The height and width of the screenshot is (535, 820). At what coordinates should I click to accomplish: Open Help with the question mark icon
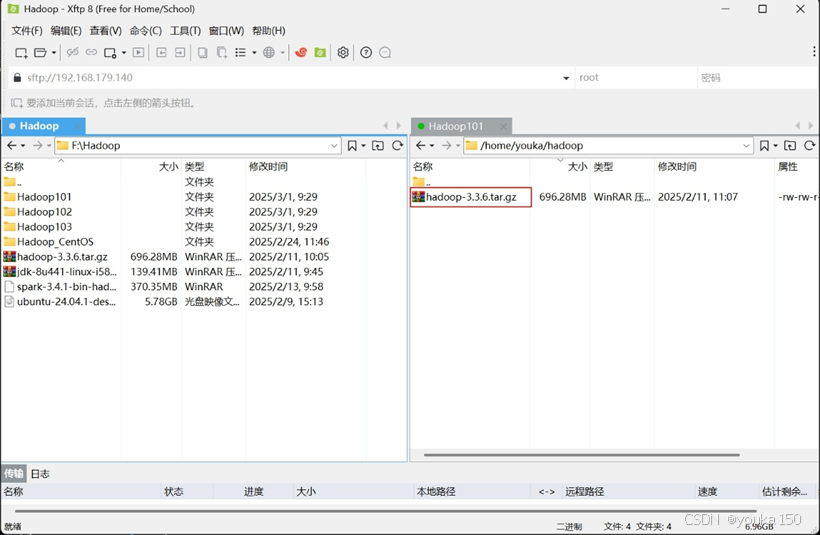(x=366, y=52)
